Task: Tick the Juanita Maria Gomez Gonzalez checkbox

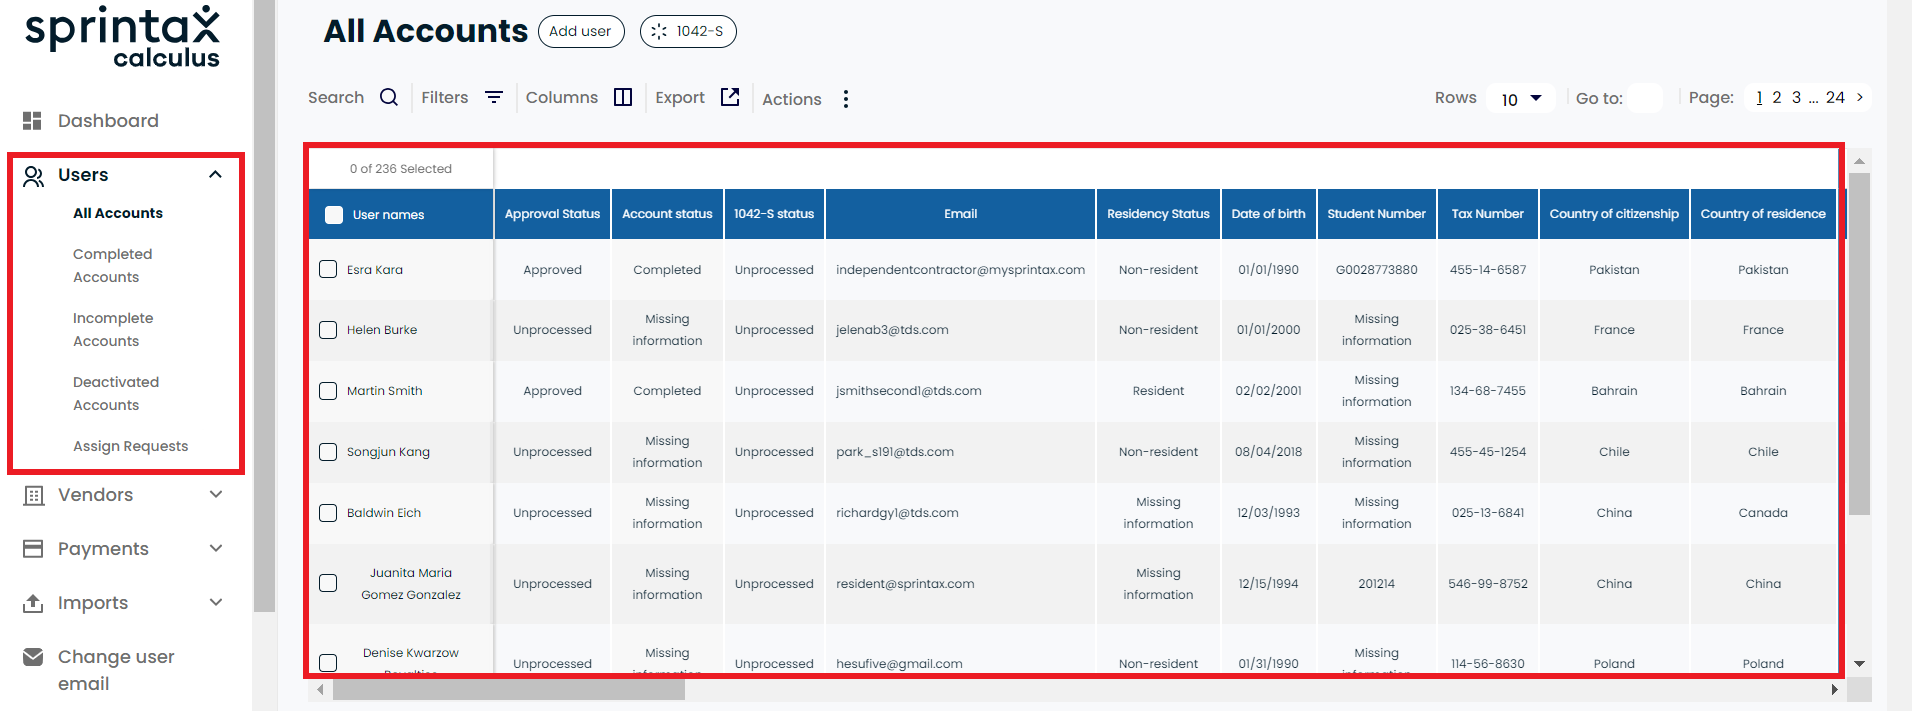Action: pyautogui.click(x=328, y=583)
